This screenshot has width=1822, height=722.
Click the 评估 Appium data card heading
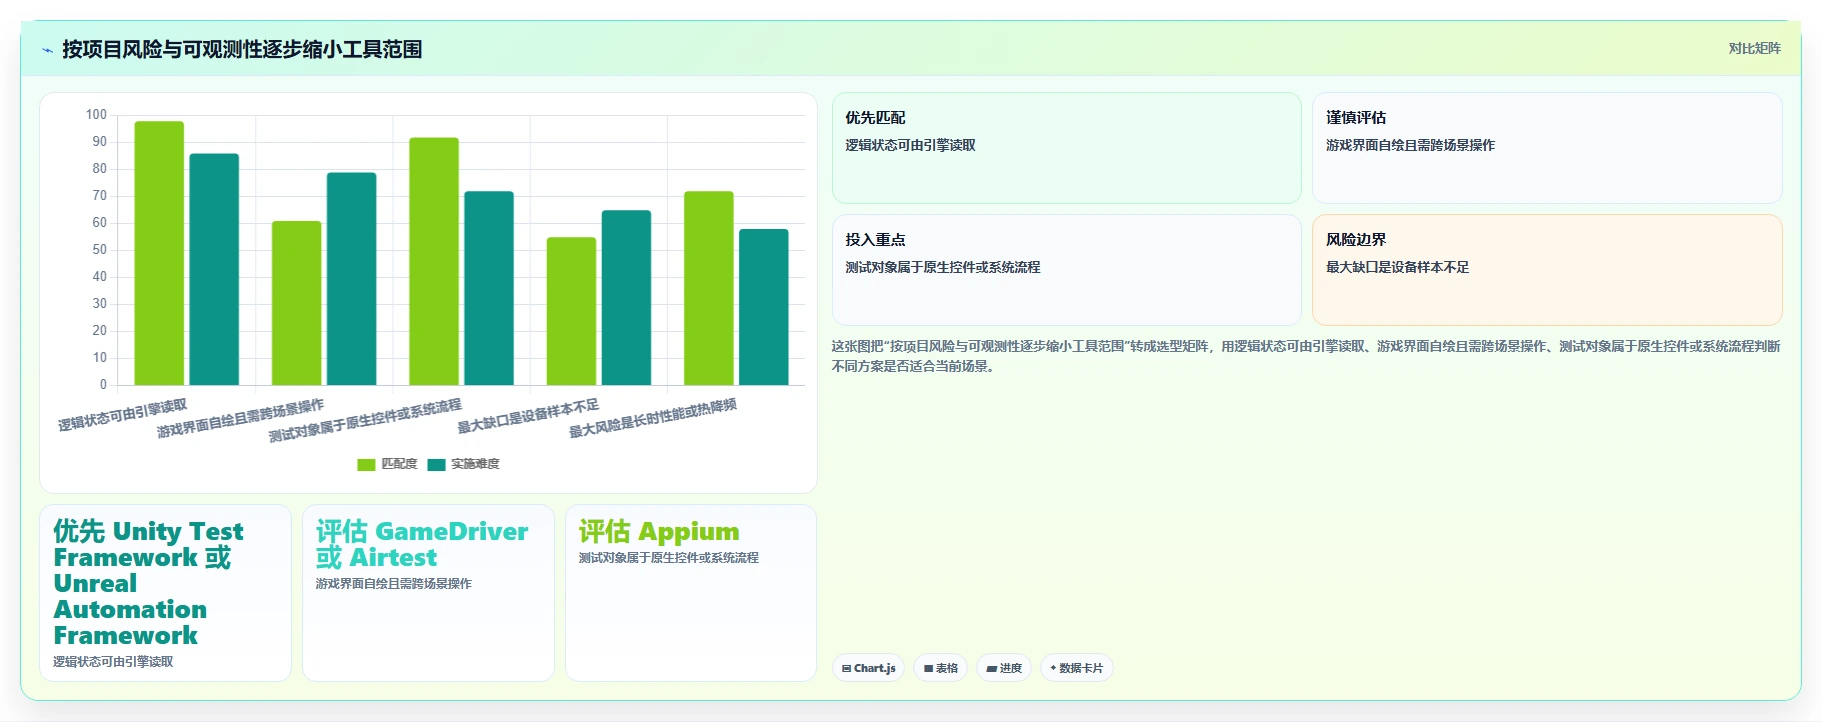tap(659, 531)
